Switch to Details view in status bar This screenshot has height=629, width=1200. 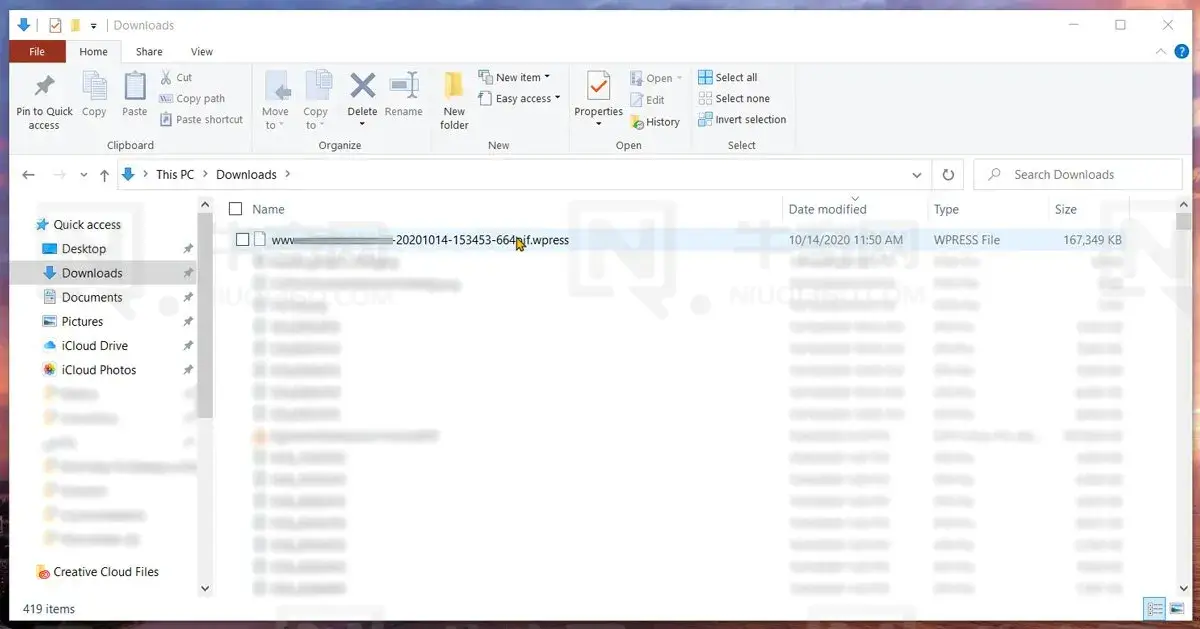coord(1155,608)
